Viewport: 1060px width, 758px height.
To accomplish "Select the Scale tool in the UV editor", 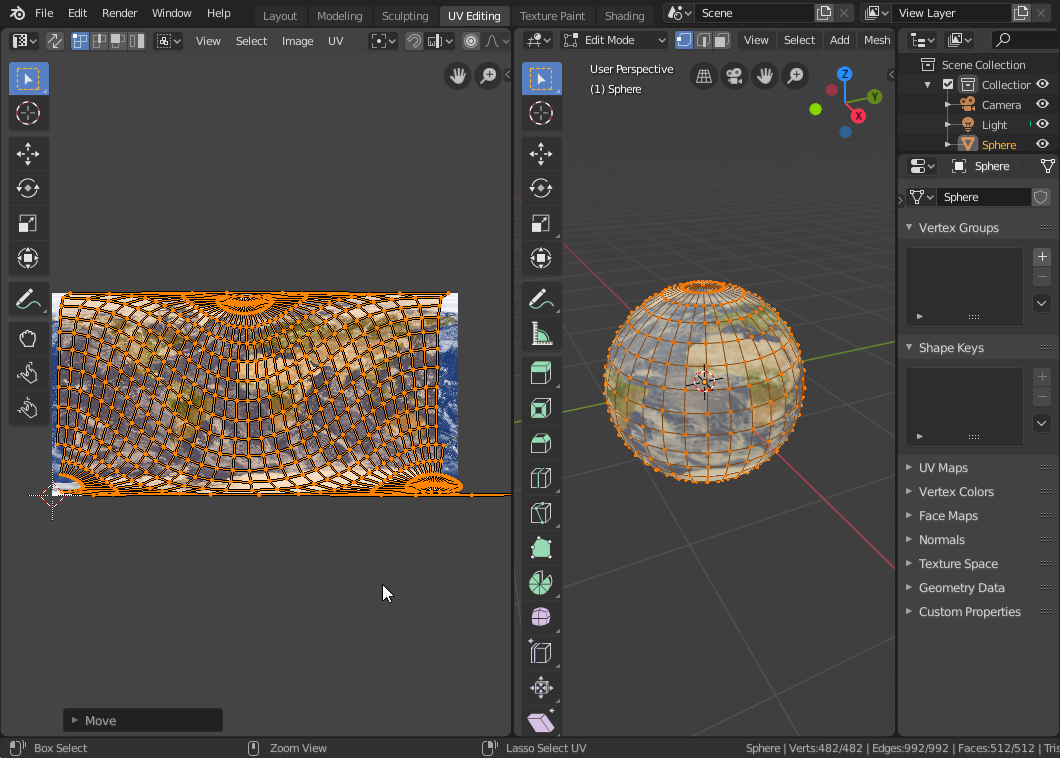I will click(x=28, y=223).
